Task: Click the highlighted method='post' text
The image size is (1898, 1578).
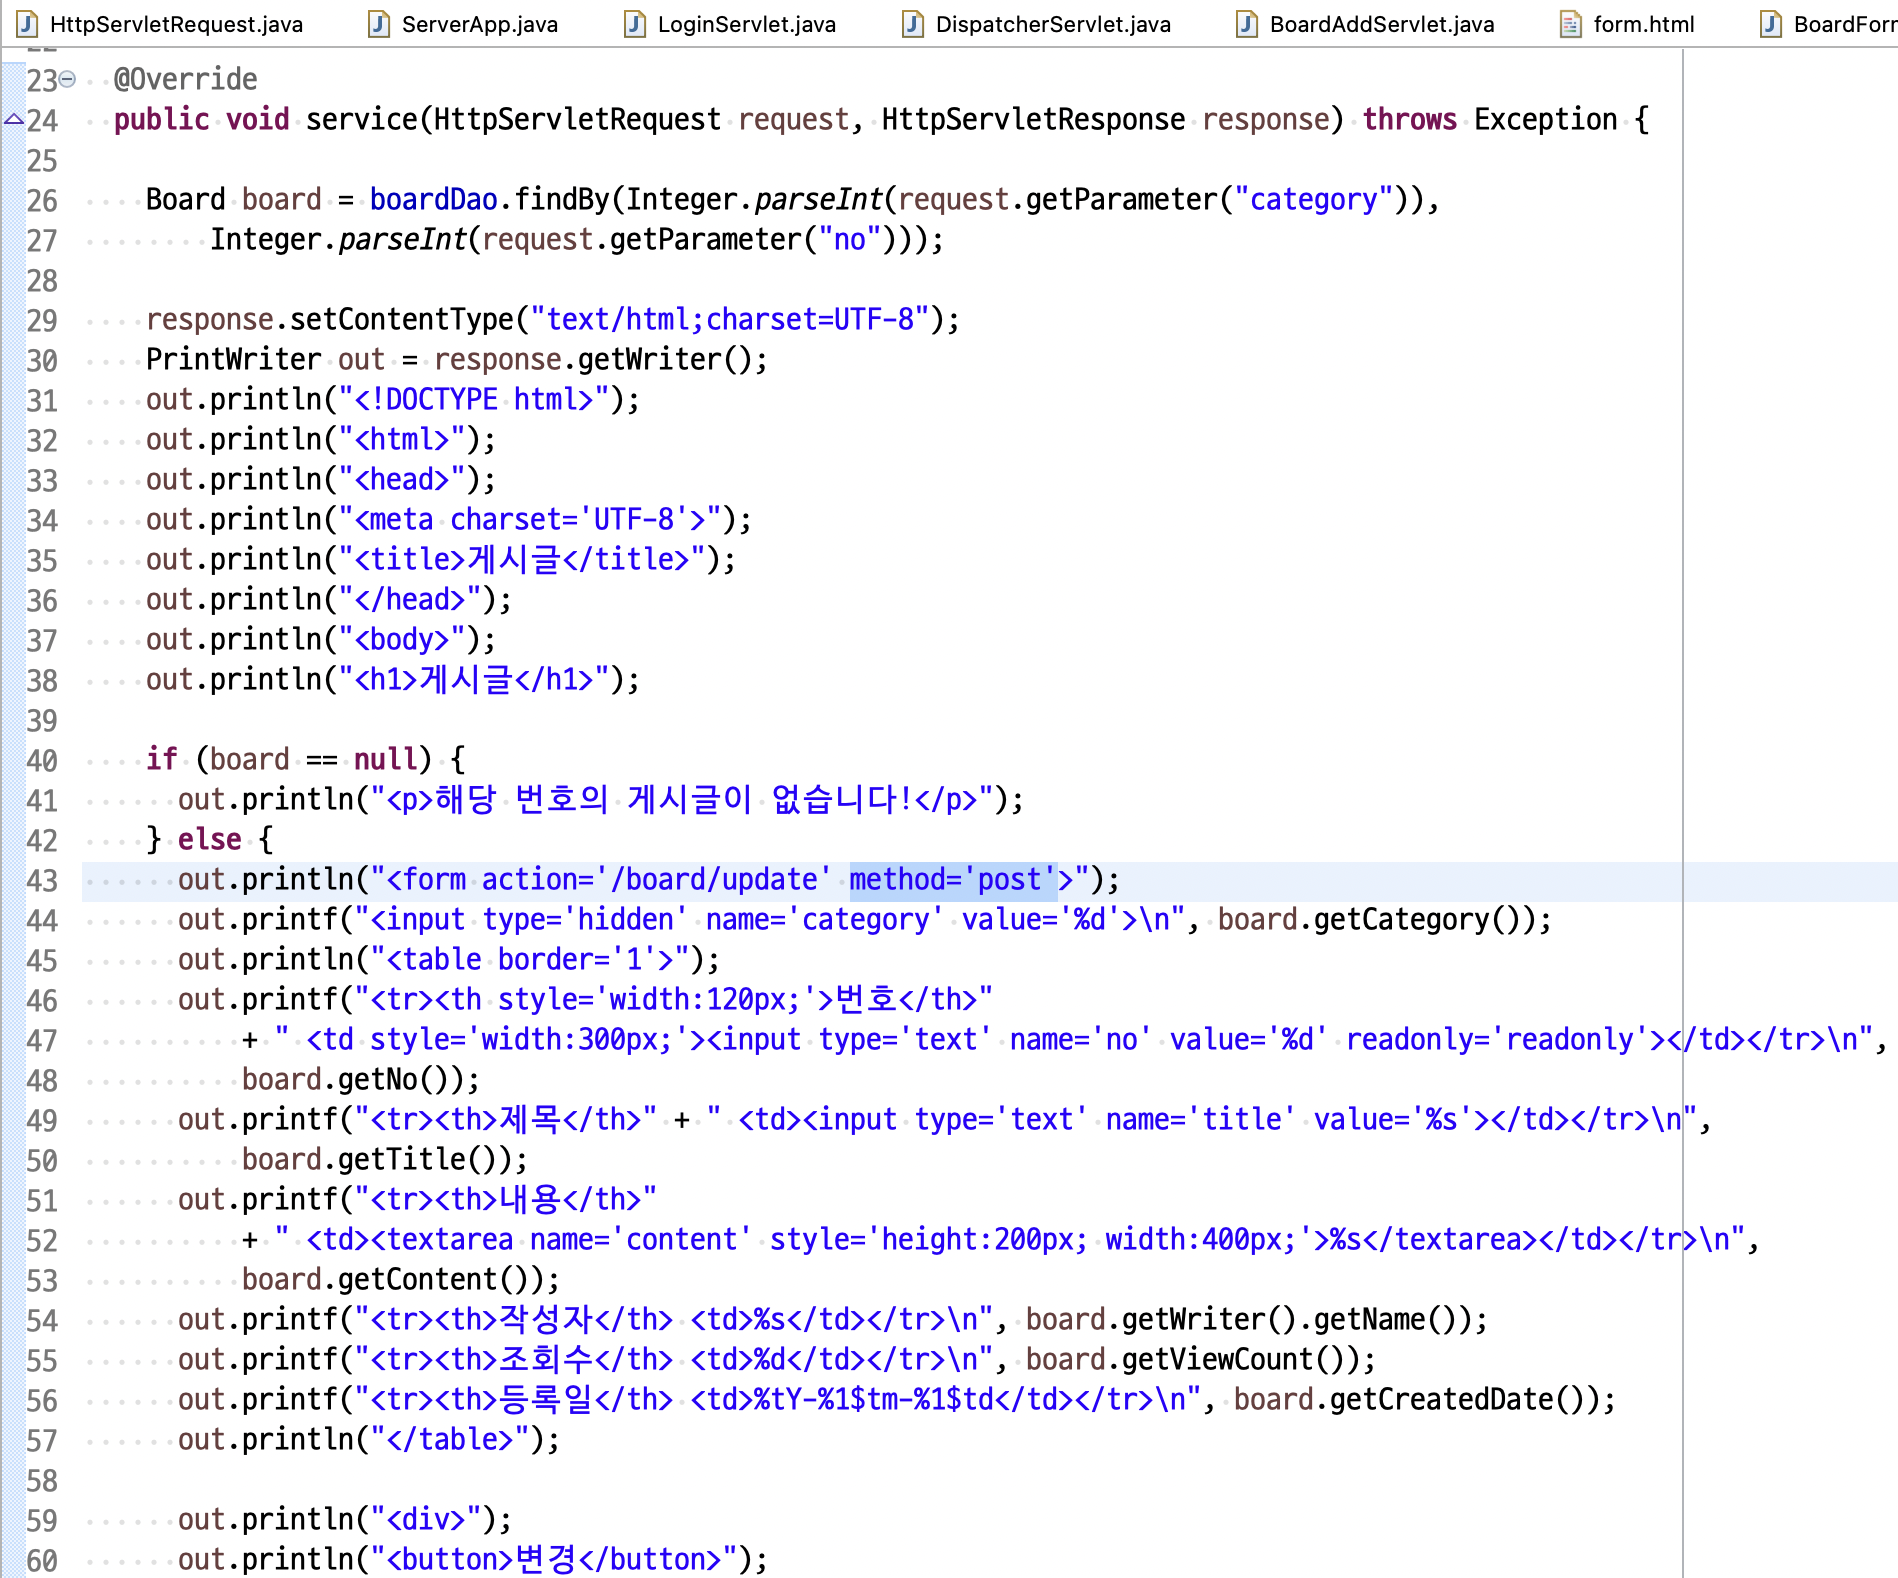Action: [x=953, y=880]
